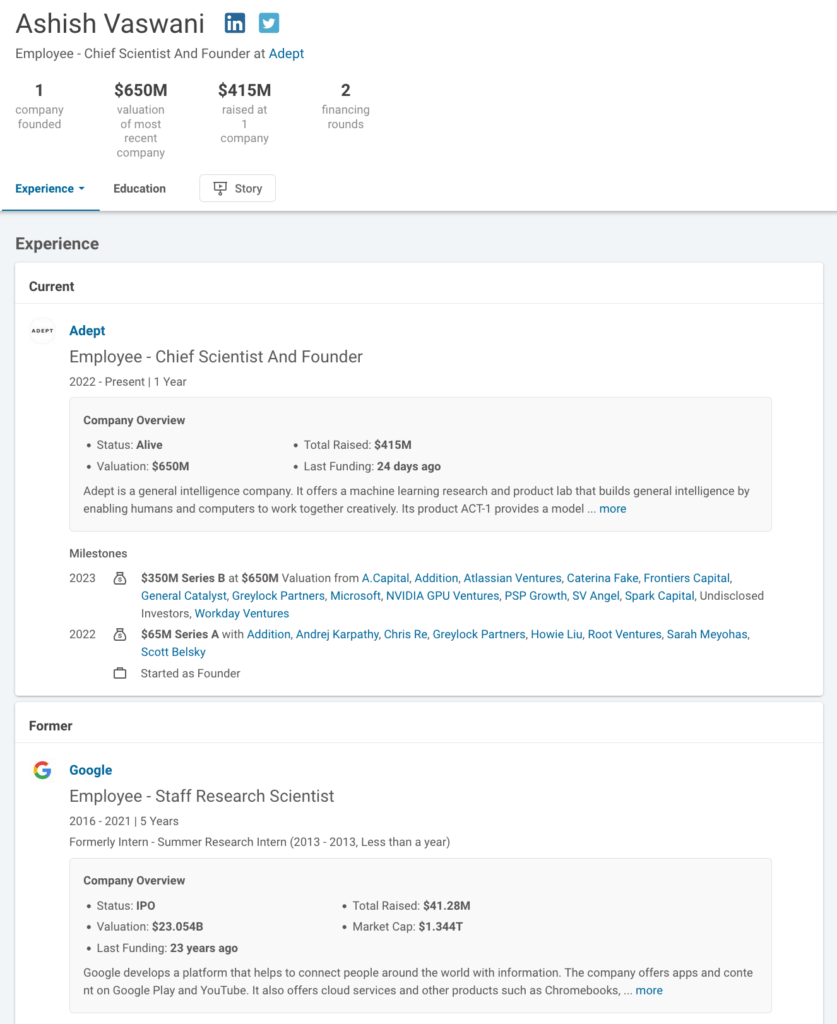Open Howie Liu investor link
The image size is (837, 1024).
[556, 634]
